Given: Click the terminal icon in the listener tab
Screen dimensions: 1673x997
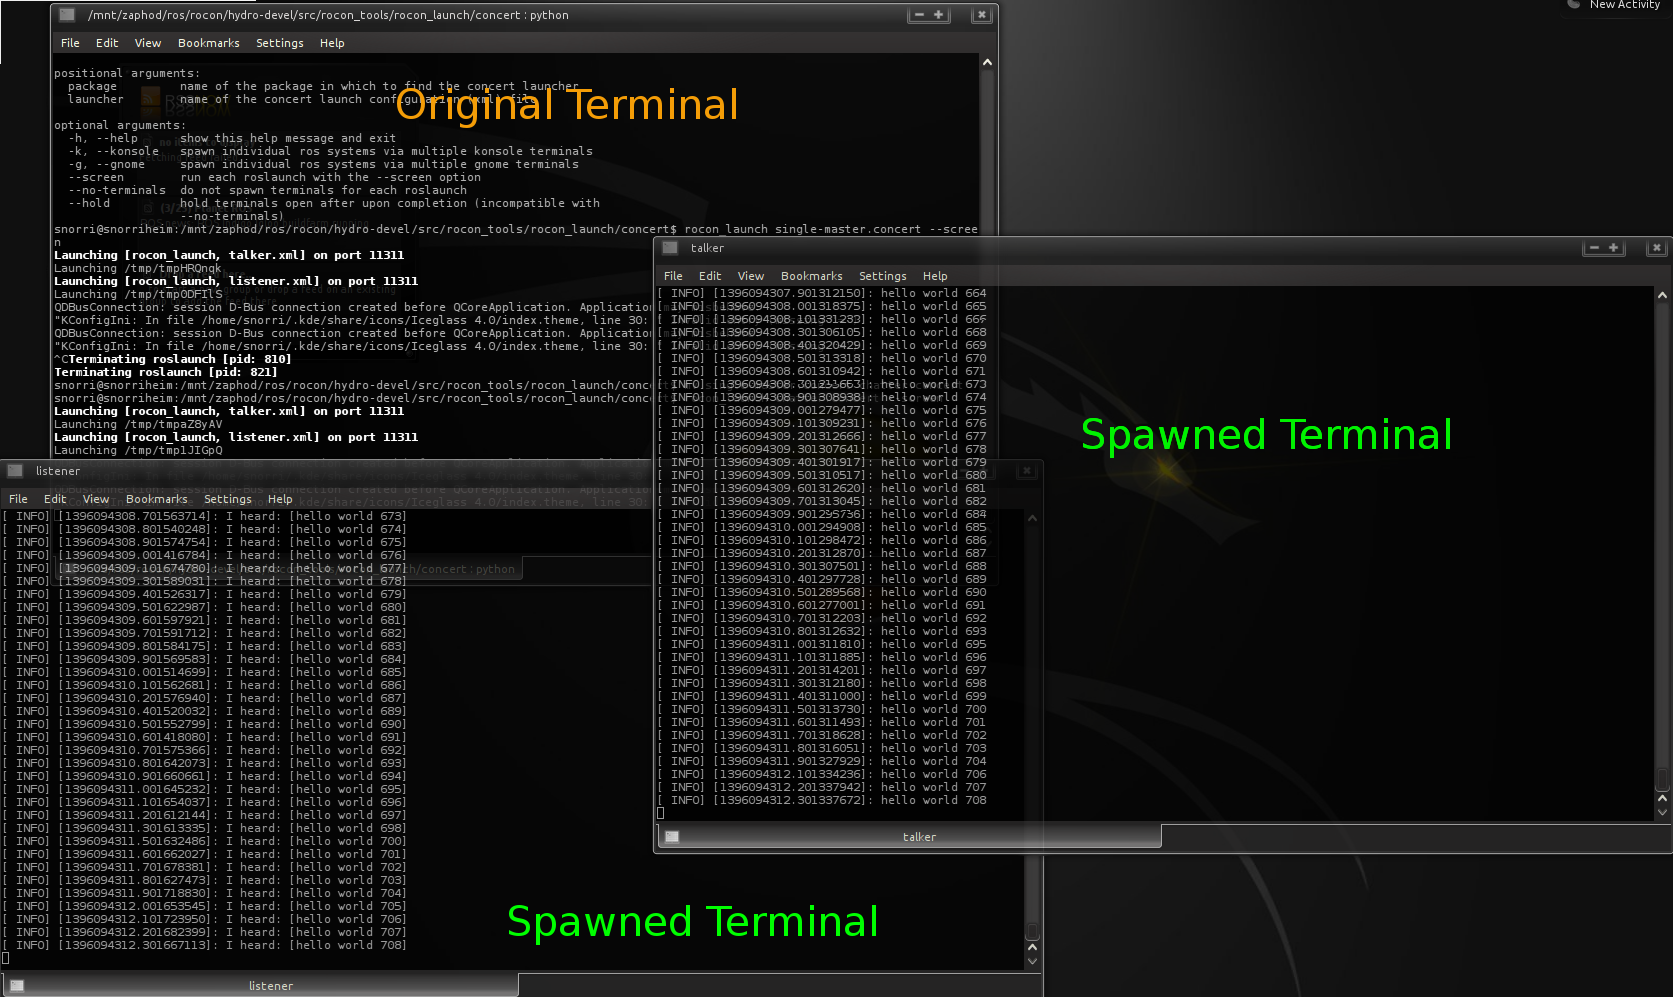Looking at the screenshot, I should point(17,986).
